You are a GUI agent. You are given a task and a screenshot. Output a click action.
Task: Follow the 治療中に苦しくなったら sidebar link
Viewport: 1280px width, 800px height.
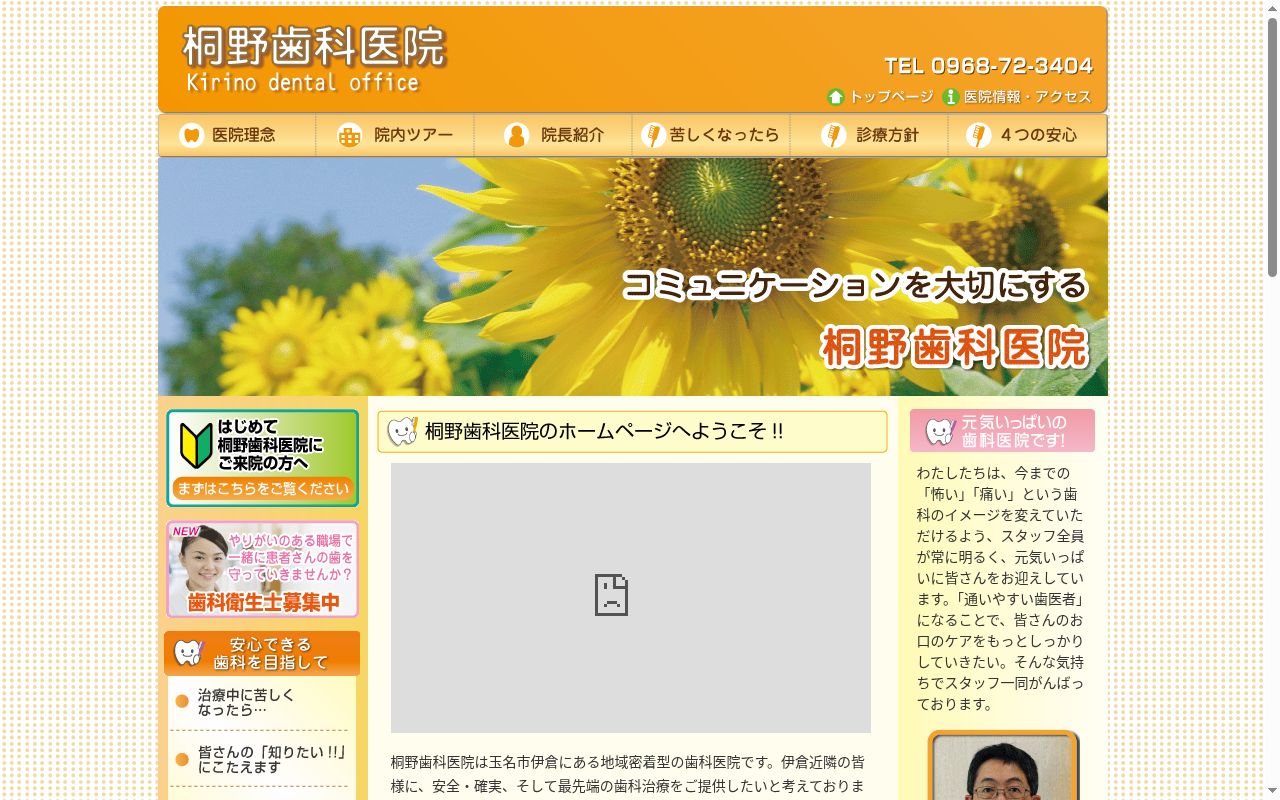(246, 702)
